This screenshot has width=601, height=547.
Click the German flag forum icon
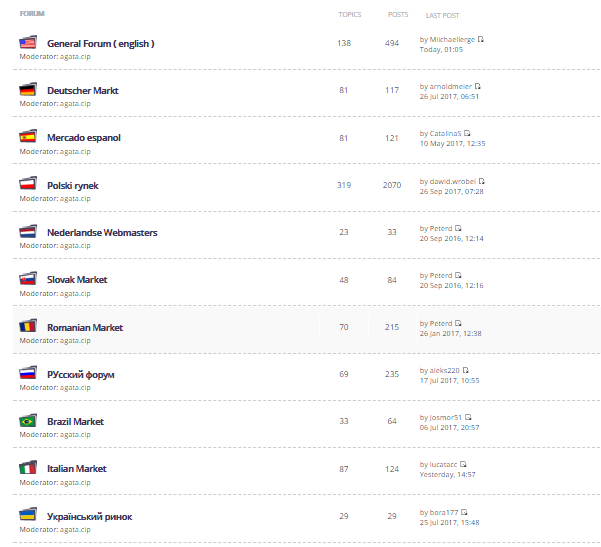click(x=28, y=89)
